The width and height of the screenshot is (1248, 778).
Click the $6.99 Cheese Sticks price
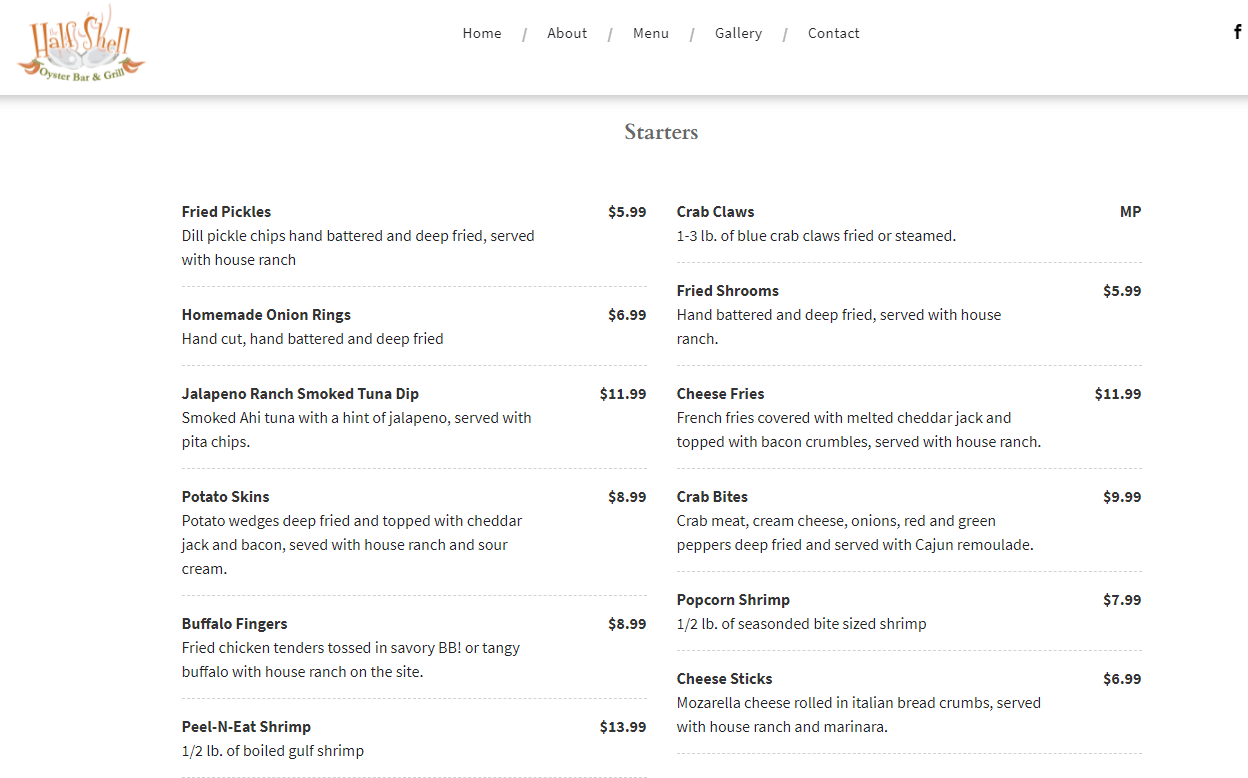pyautogui.click(x=1121, y=679)
